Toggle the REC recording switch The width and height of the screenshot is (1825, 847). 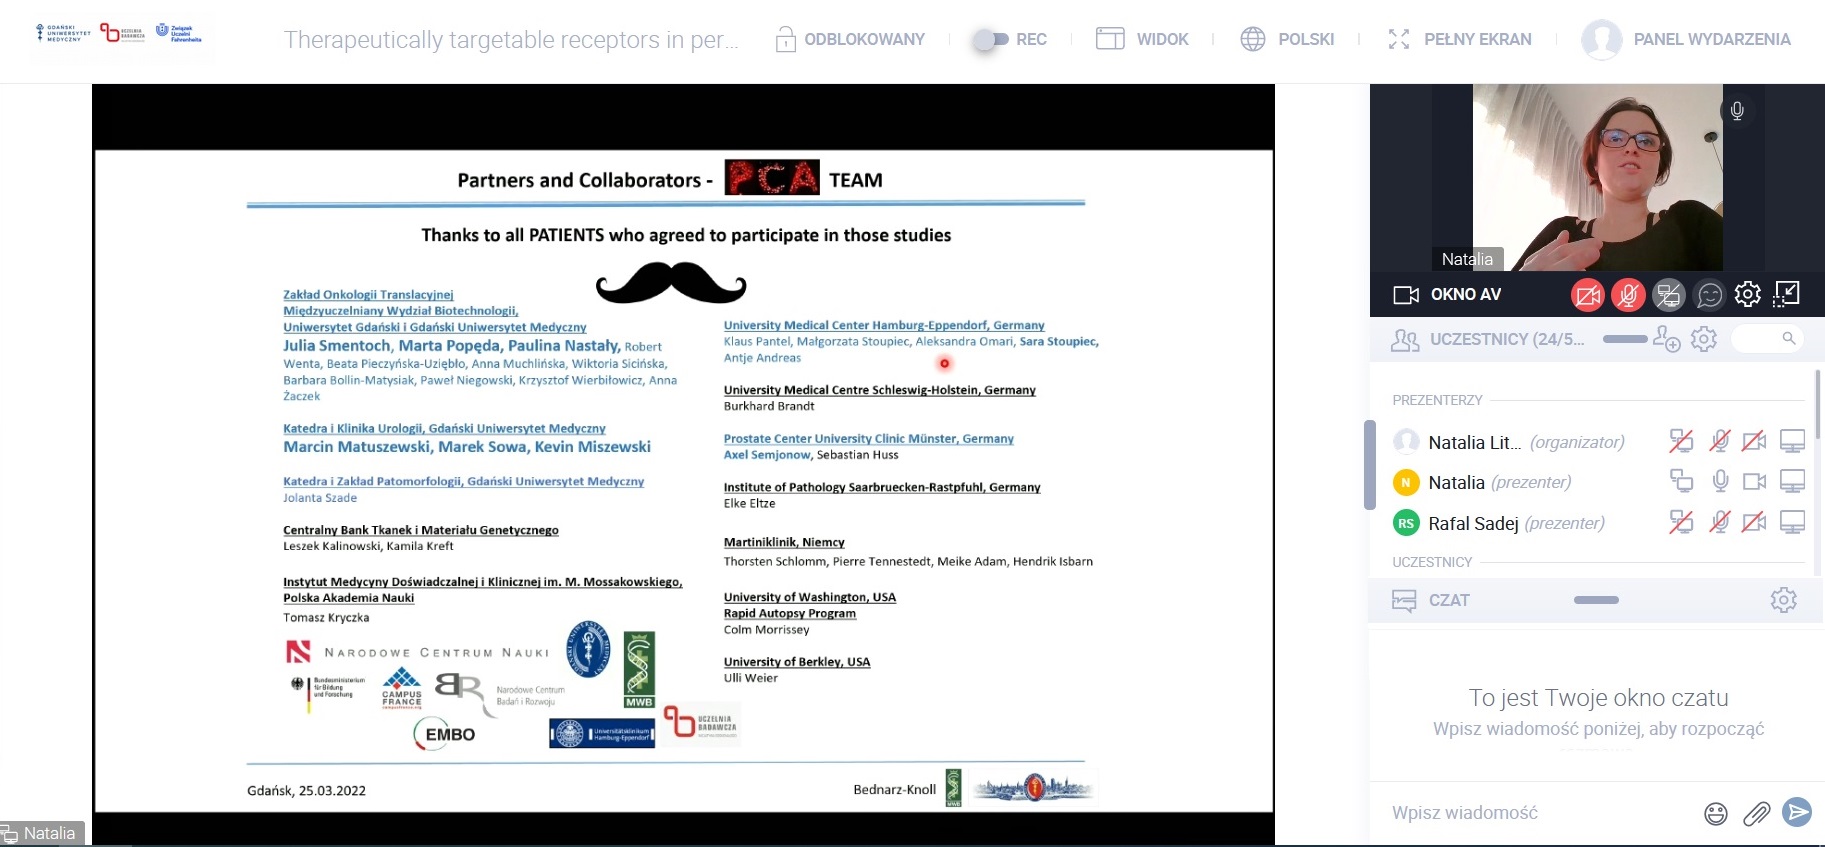[x=991, y=40]
